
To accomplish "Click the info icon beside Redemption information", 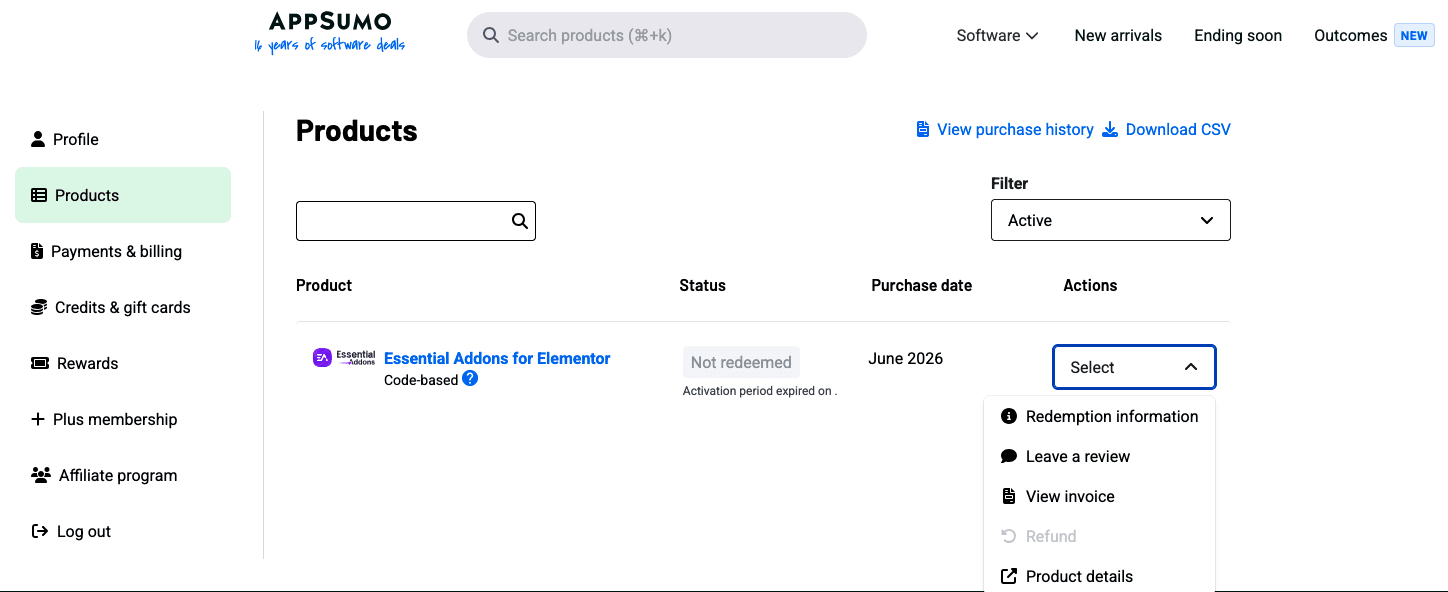I will tap(1009, 416).
